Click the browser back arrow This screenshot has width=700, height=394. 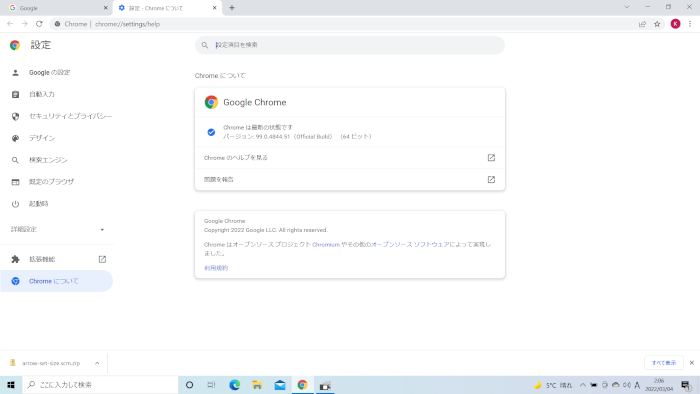(10, 24)
